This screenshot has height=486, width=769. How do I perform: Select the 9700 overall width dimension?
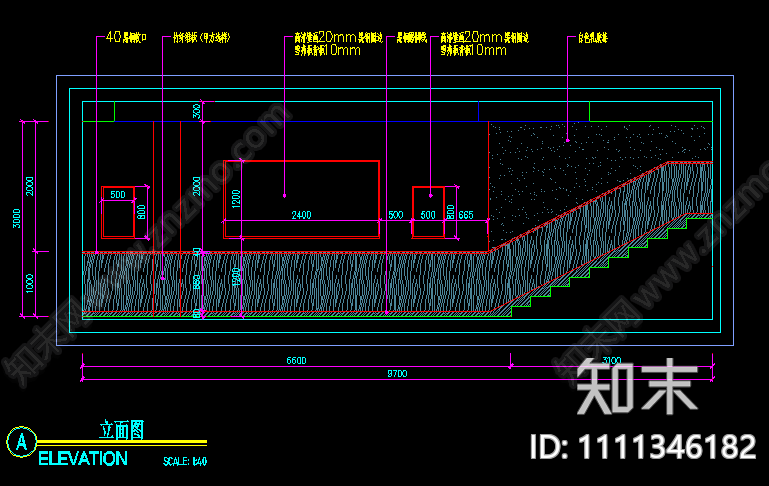(x=397, y=374)
